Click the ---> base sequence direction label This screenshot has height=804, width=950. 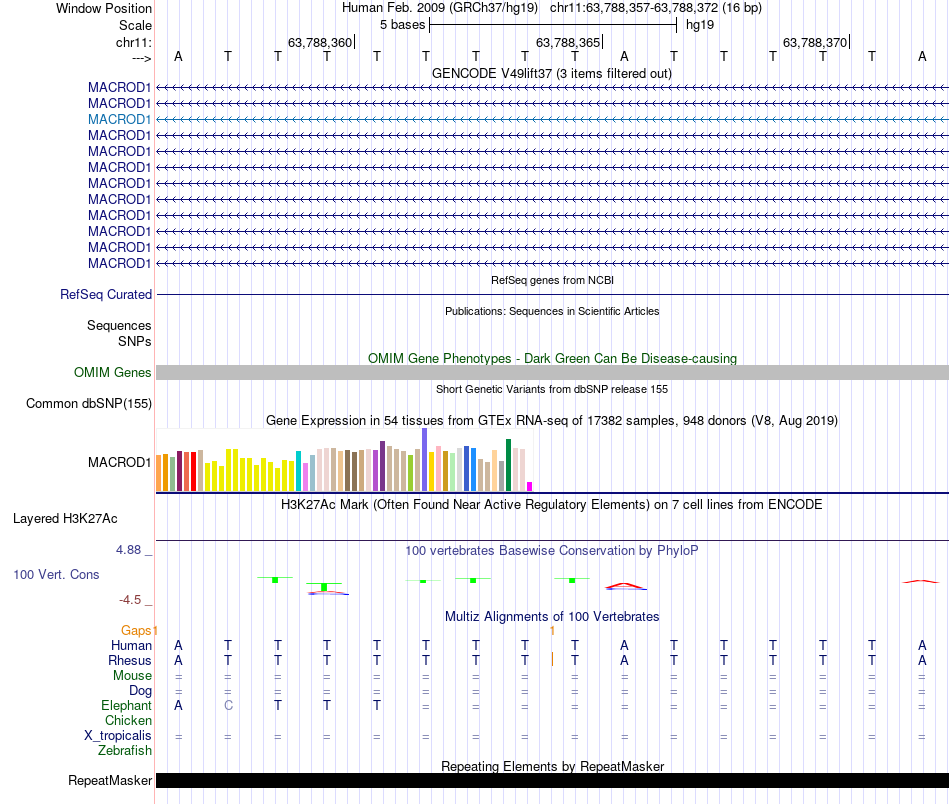(x=141, y=58)
